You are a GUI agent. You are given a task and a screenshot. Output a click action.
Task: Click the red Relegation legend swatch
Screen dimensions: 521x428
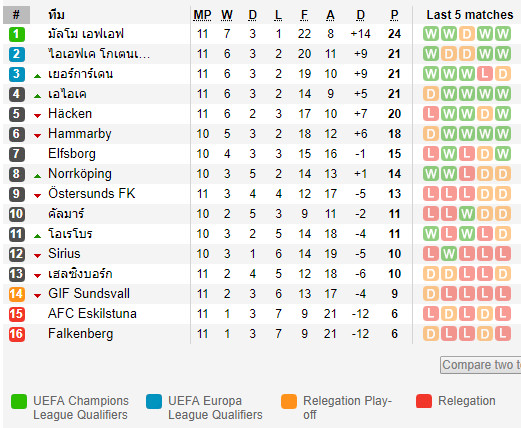click(x=424, y=401)
